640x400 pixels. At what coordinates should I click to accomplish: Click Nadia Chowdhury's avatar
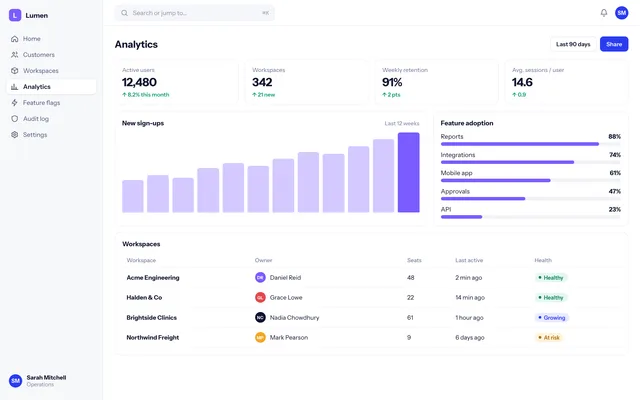[x=260, y=318]
